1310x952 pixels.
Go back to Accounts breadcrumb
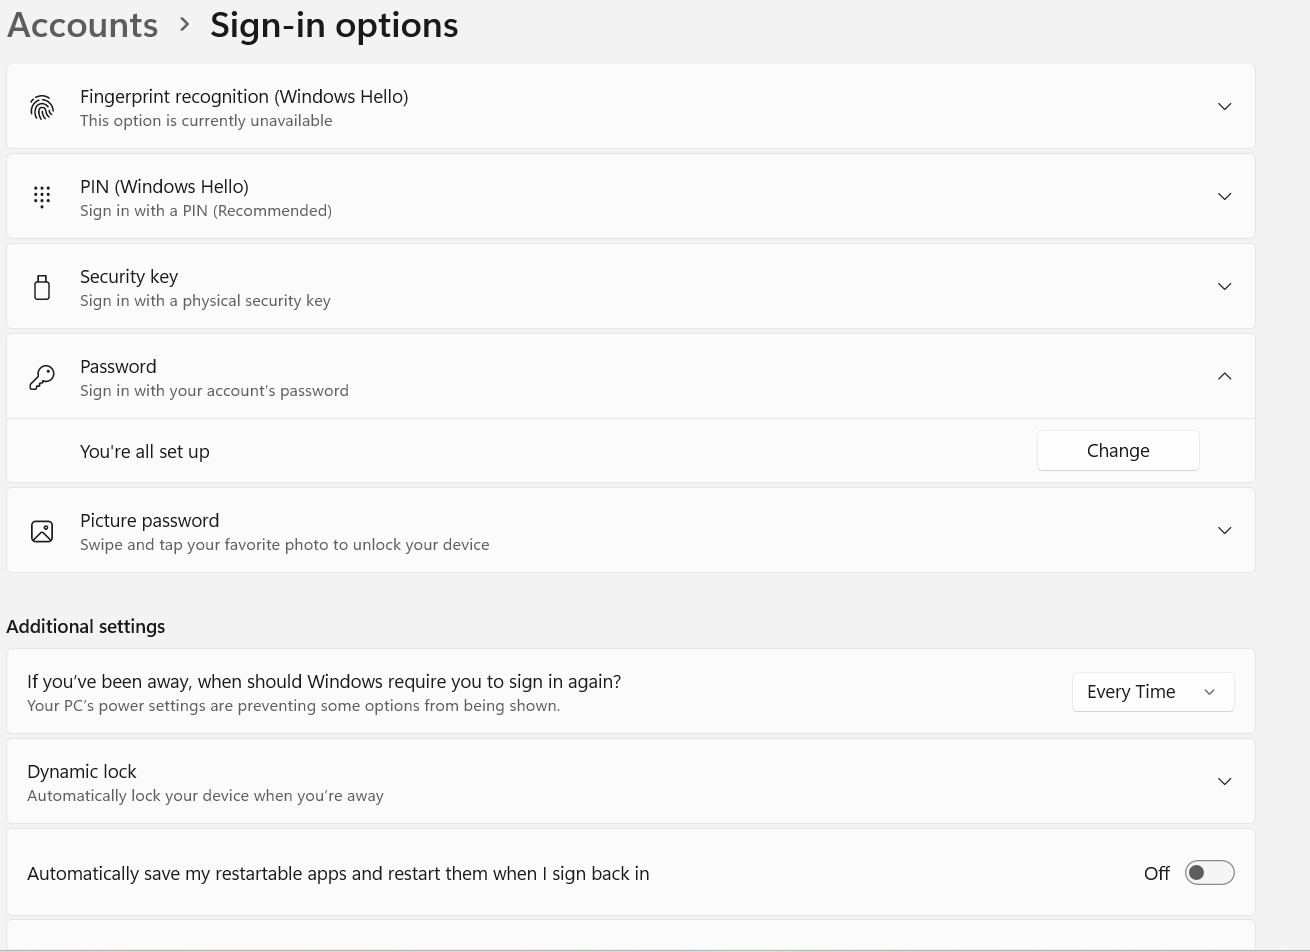point(82,25)
